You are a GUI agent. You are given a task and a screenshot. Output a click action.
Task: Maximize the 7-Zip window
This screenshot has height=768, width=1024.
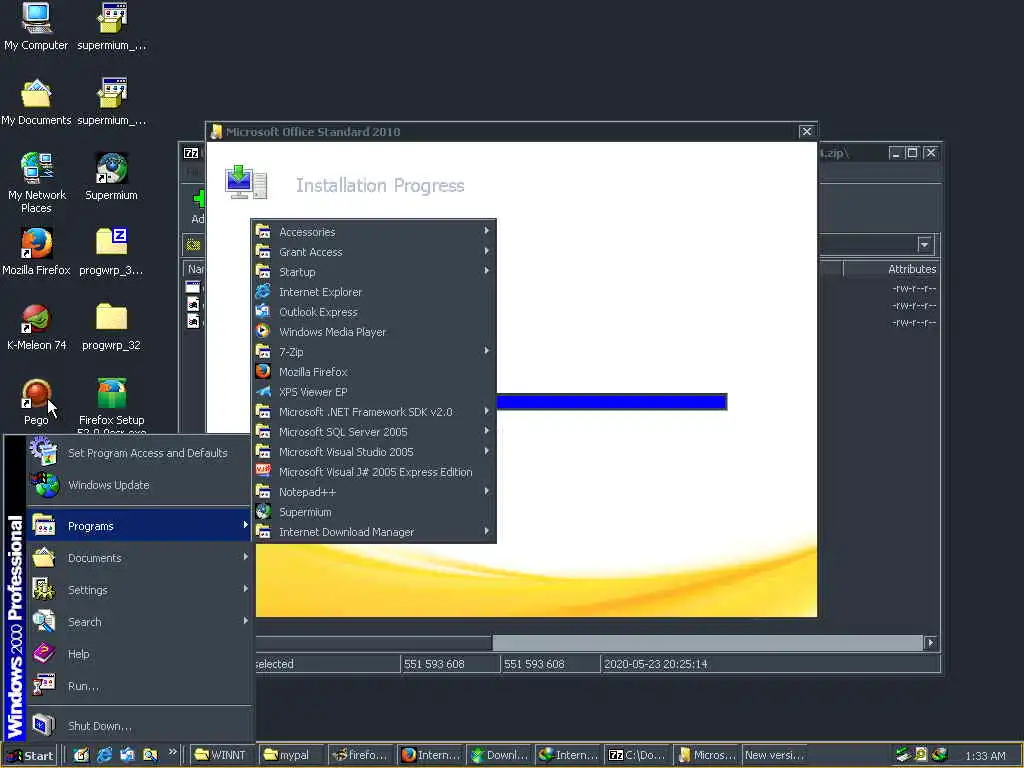[912, 153]
